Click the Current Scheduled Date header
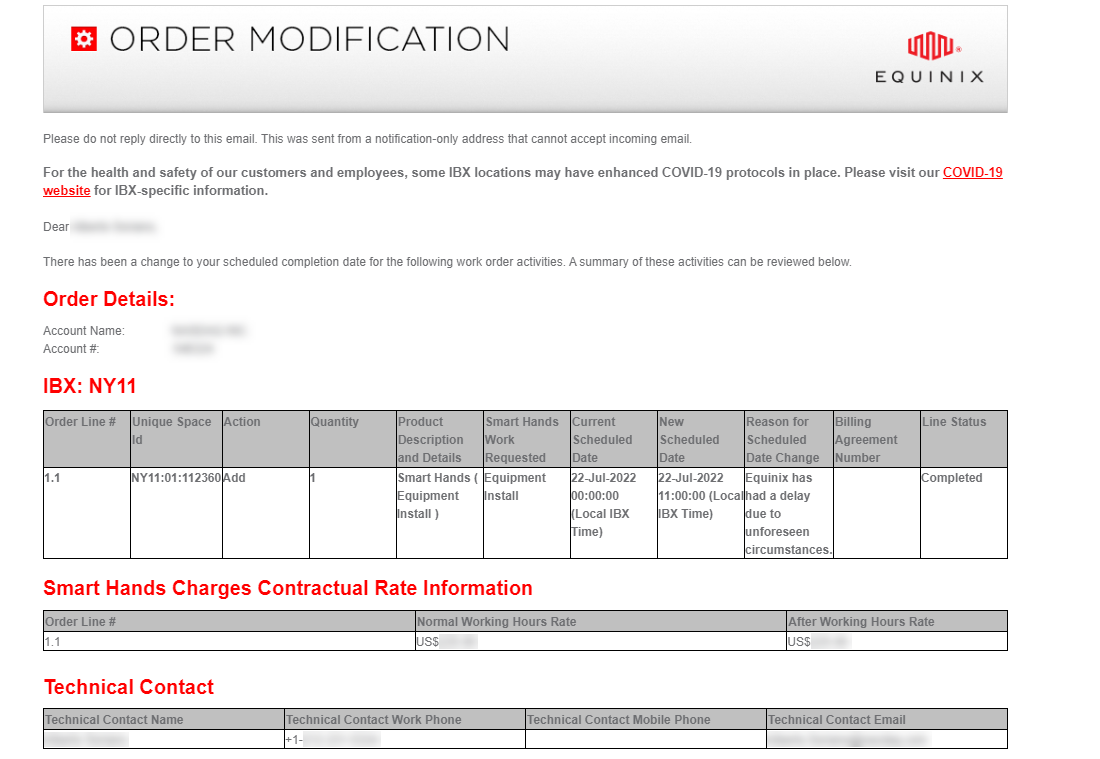 tap(614, 439)
